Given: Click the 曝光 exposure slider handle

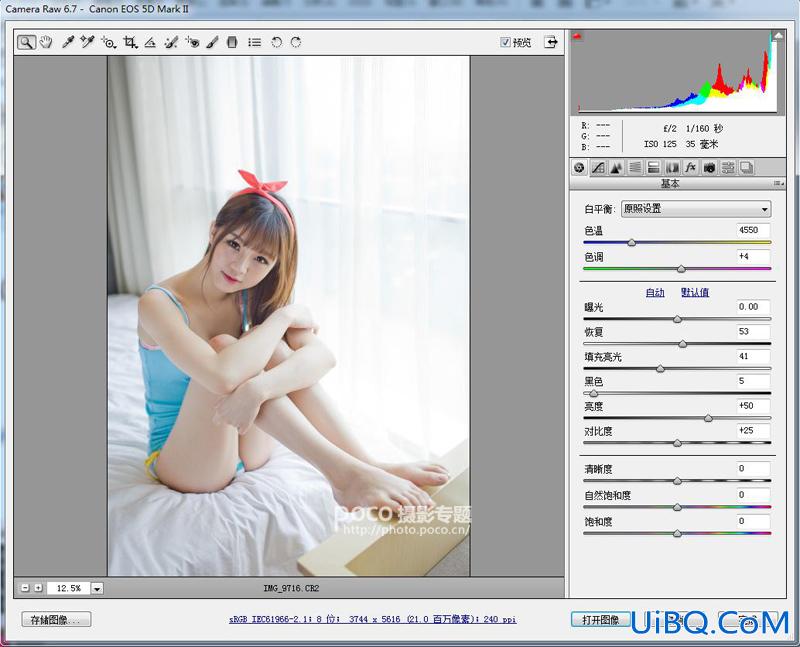Looking at the screenshot, I should [678, 319].
